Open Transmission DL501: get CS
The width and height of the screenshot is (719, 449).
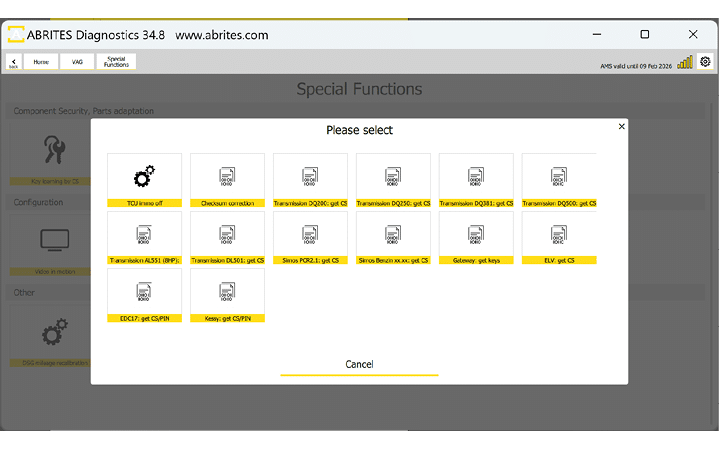point(227,238)
